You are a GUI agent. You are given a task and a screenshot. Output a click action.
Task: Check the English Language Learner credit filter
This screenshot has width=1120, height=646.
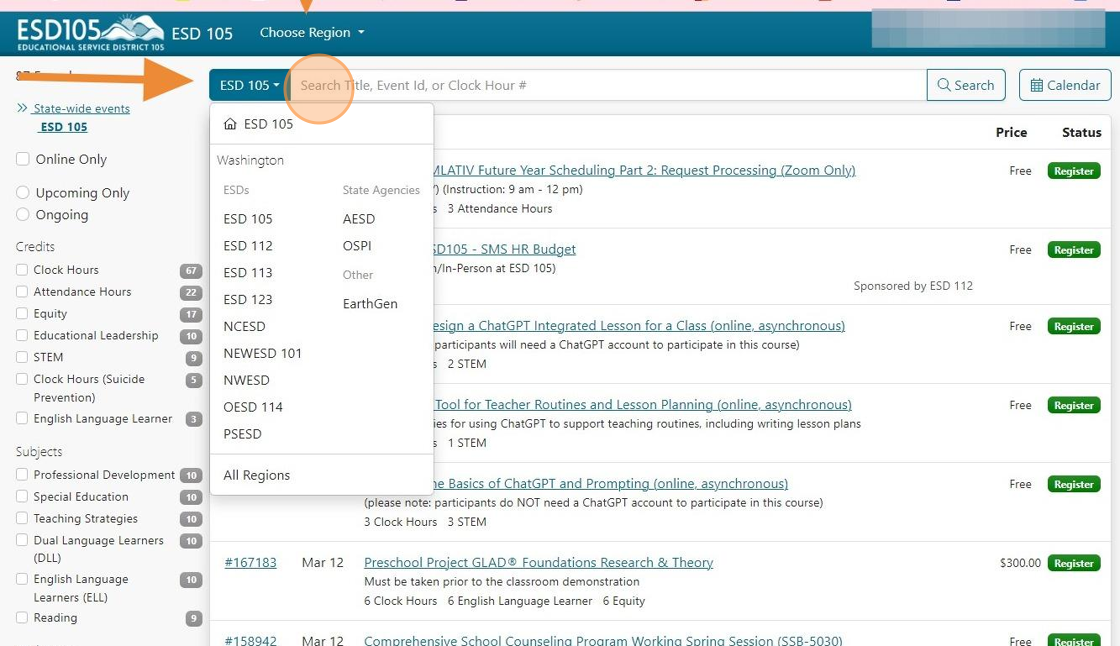click(22, 418)
